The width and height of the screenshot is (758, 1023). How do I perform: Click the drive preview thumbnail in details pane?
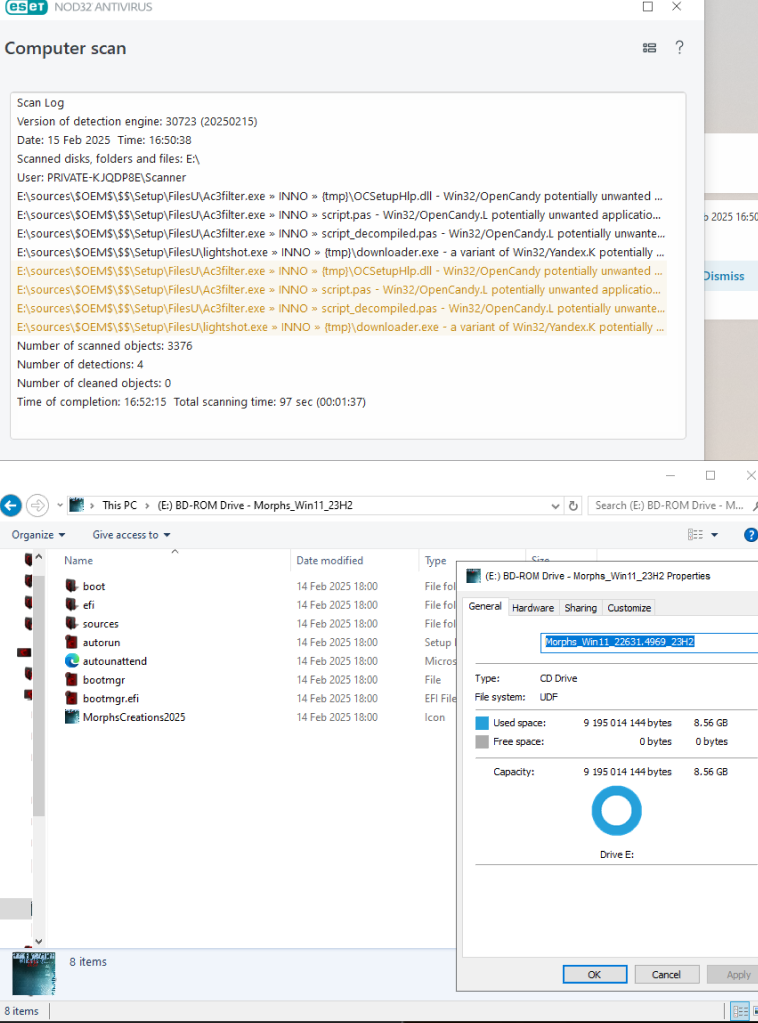tap(33, 973)
